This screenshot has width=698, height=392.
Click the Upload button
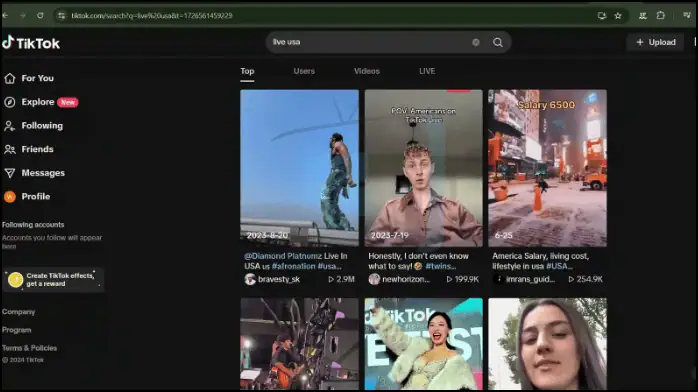pos(656,42)
